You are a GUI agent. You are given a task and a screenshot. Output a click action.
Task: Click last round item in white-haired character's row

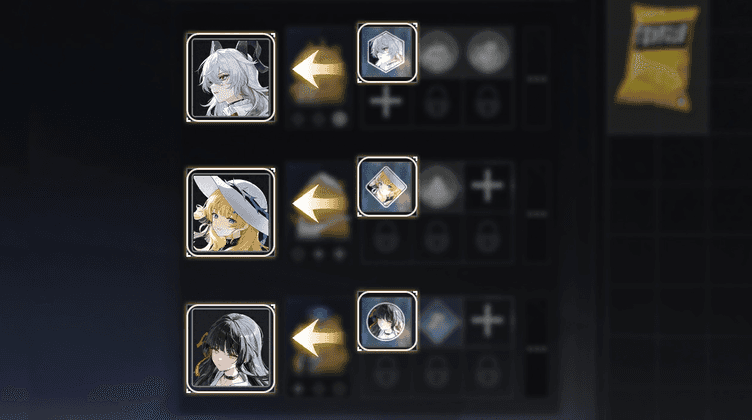click(x=488, y=52)
